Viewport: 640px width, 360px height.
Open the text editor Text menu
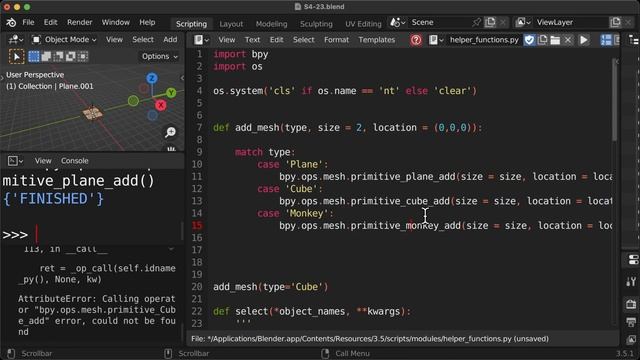tap(252, 40)
